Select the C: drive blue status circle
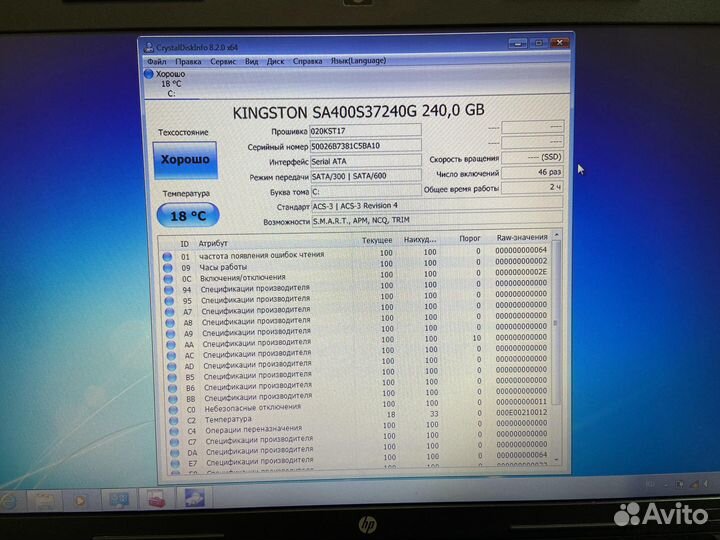This screenshot has width=720, height=540. click(x=148, y=73)
